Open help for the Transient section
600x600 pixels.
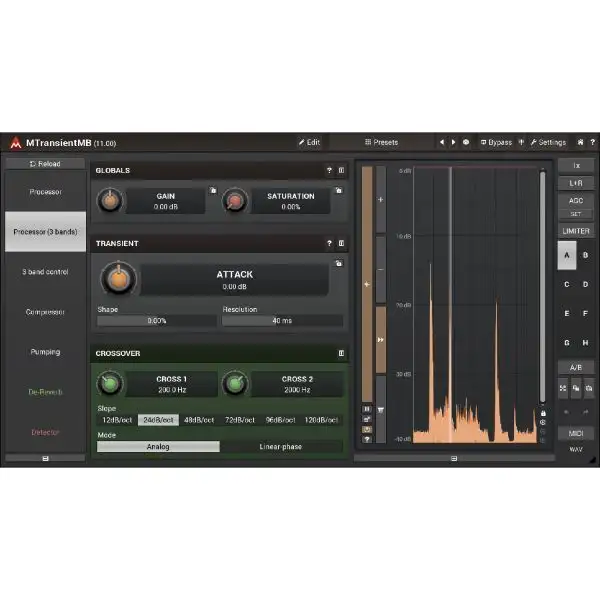[x=329, y=243]
